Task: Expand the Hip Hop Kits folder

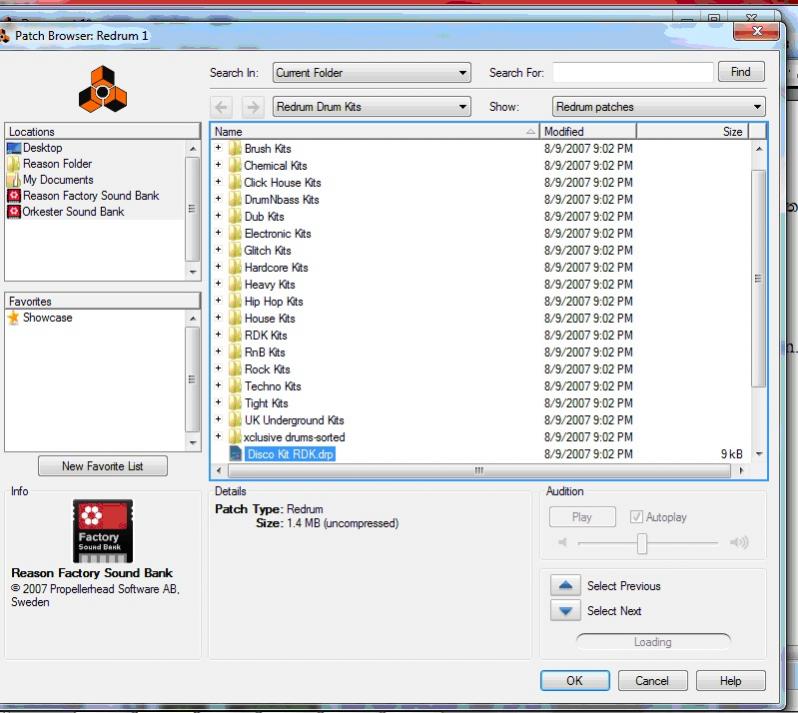Action: pos(218,300)
